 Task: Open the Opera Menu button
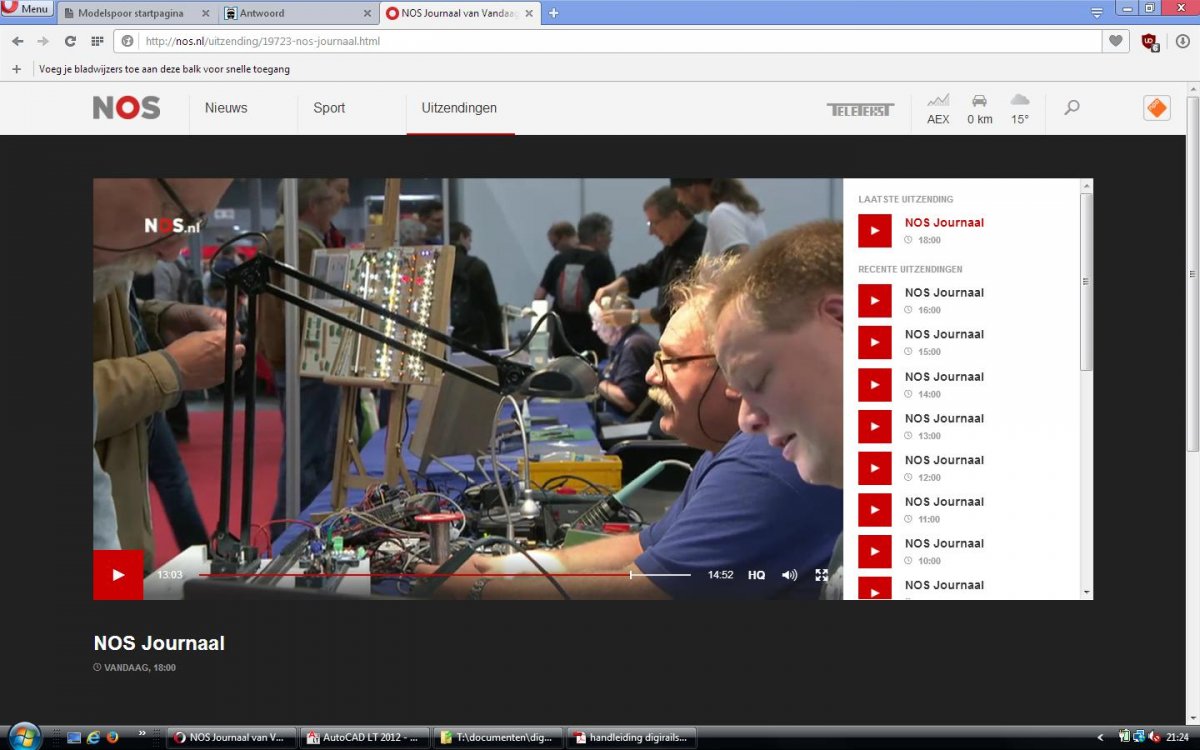tap(27, 9)
